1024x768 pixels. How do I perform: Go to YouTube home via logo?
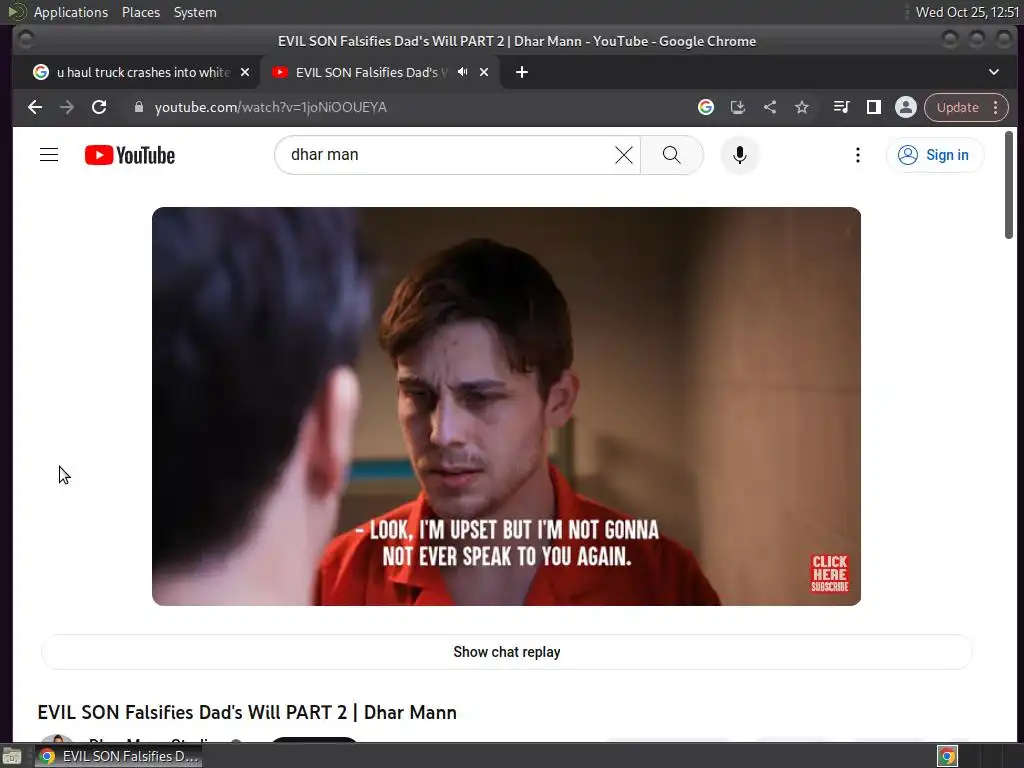pyautogui.click(x=130, y=155)
